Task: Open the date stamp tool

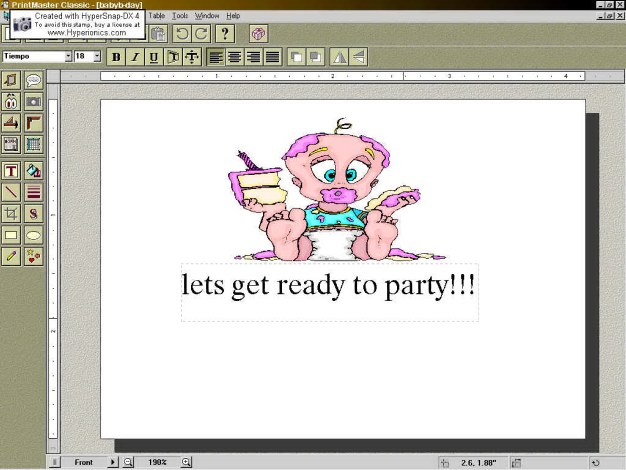Action: (11, 144)
